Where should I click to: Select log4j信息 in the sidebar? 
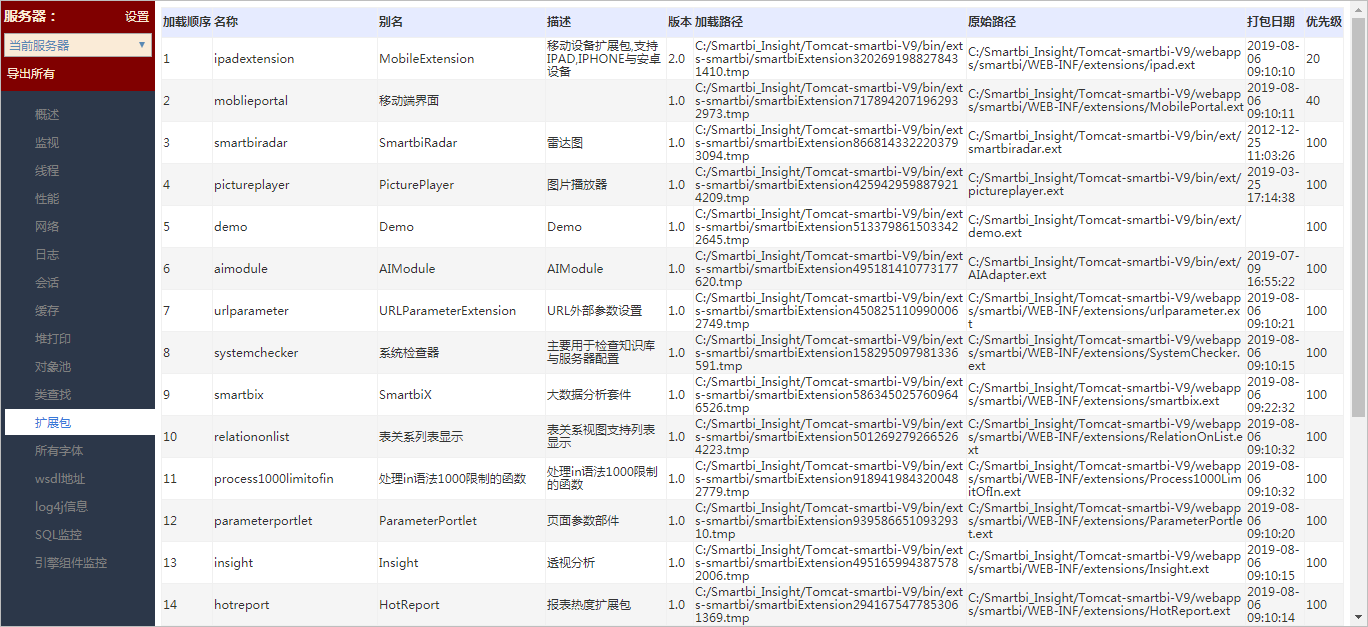61,507
